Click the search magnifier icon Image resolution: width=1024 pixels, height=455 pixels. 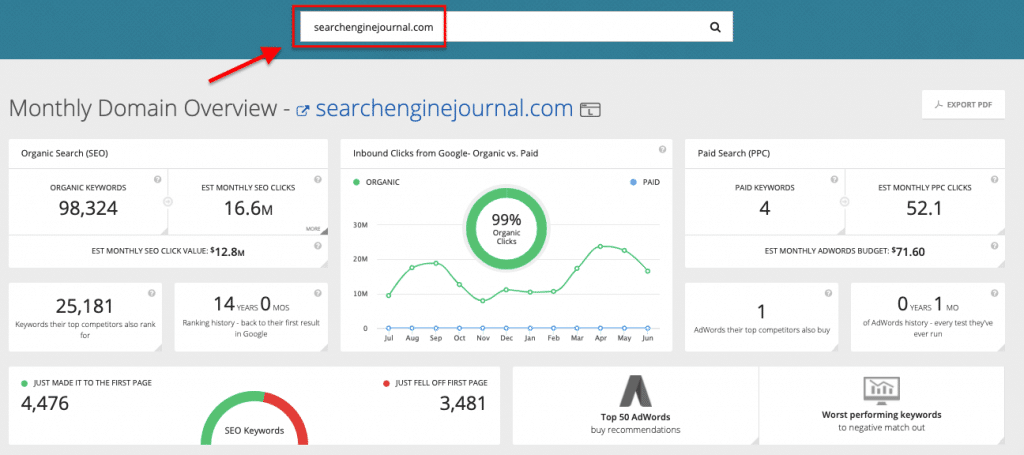pyautogui.click(x=715, y=28)
